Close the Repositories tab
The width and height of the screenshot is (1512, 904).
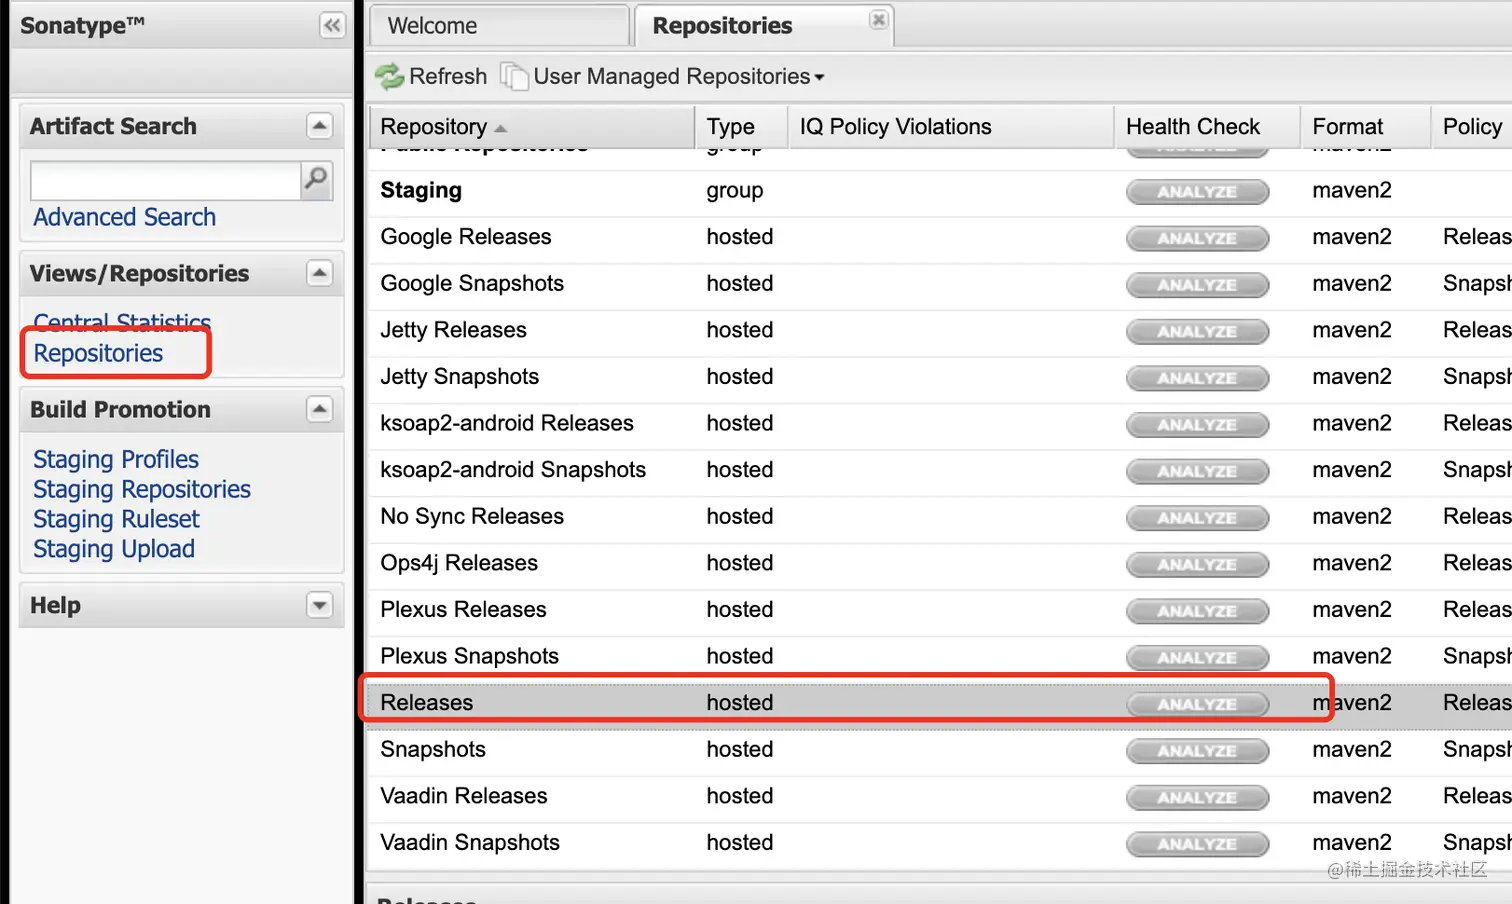[x=878, y=19]
